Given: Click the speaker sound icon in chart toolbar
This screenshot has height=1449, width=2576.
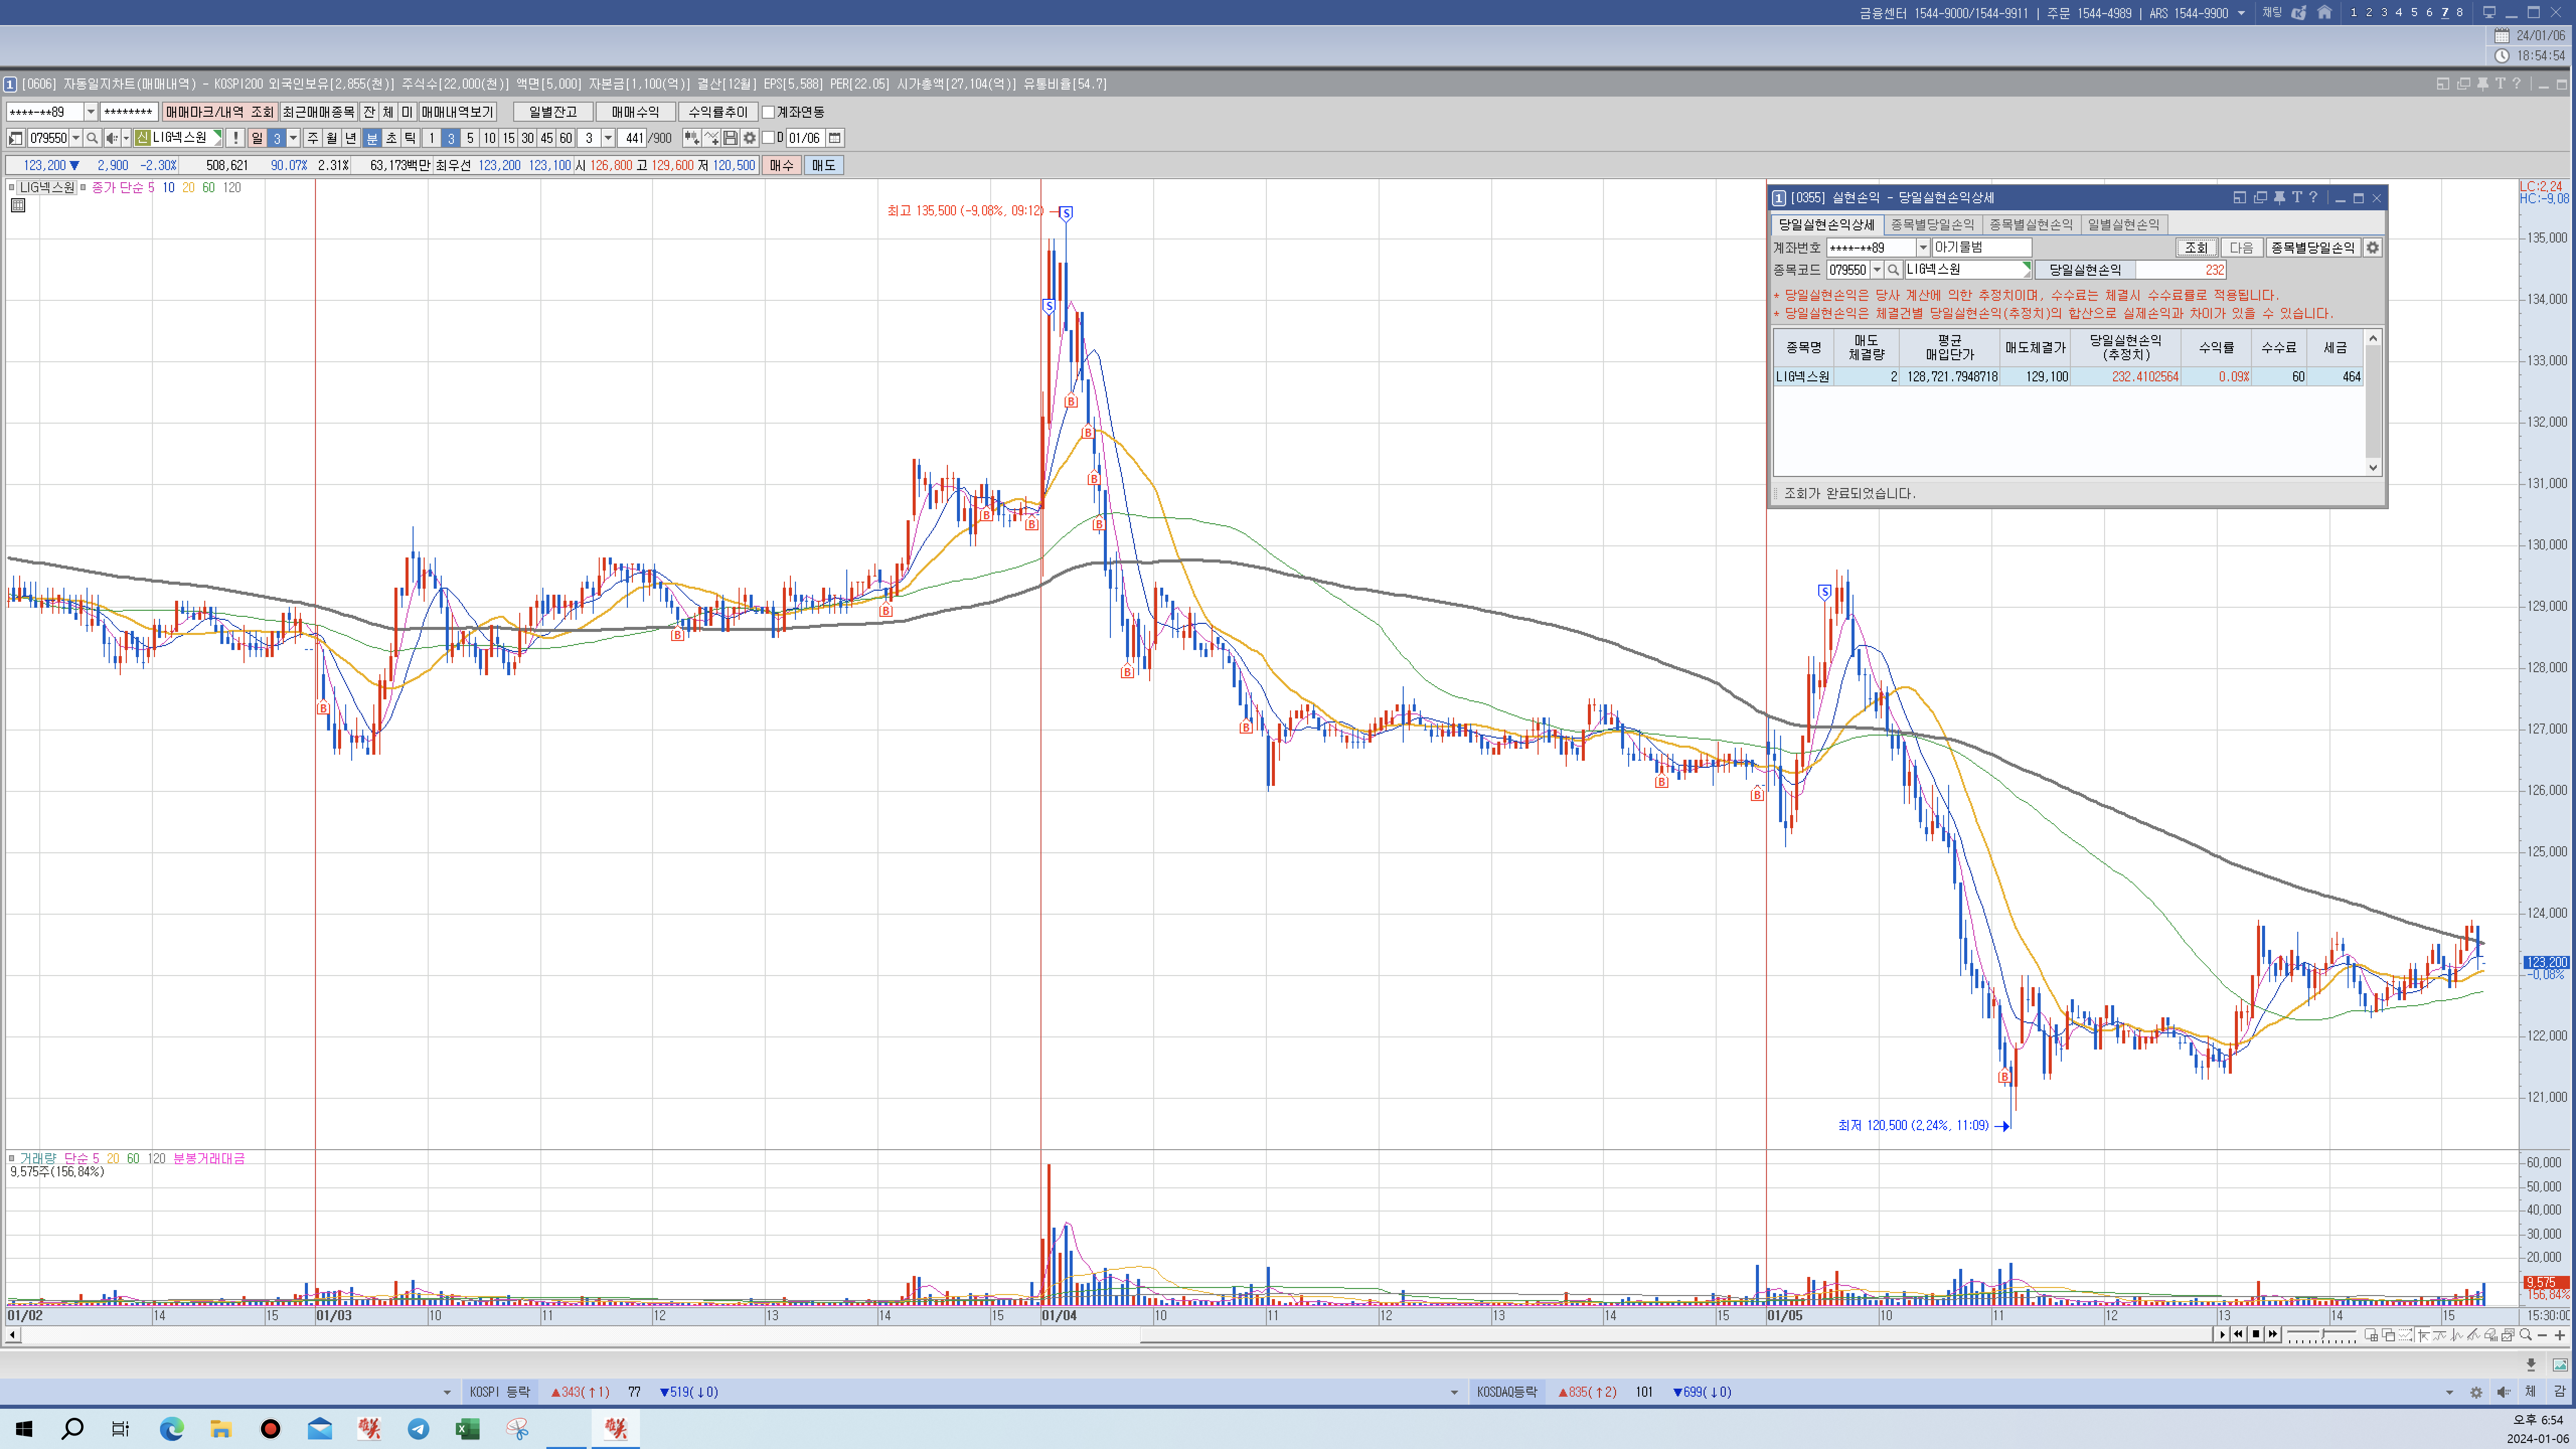Looking at the screenshot, I should pos(112,138).
